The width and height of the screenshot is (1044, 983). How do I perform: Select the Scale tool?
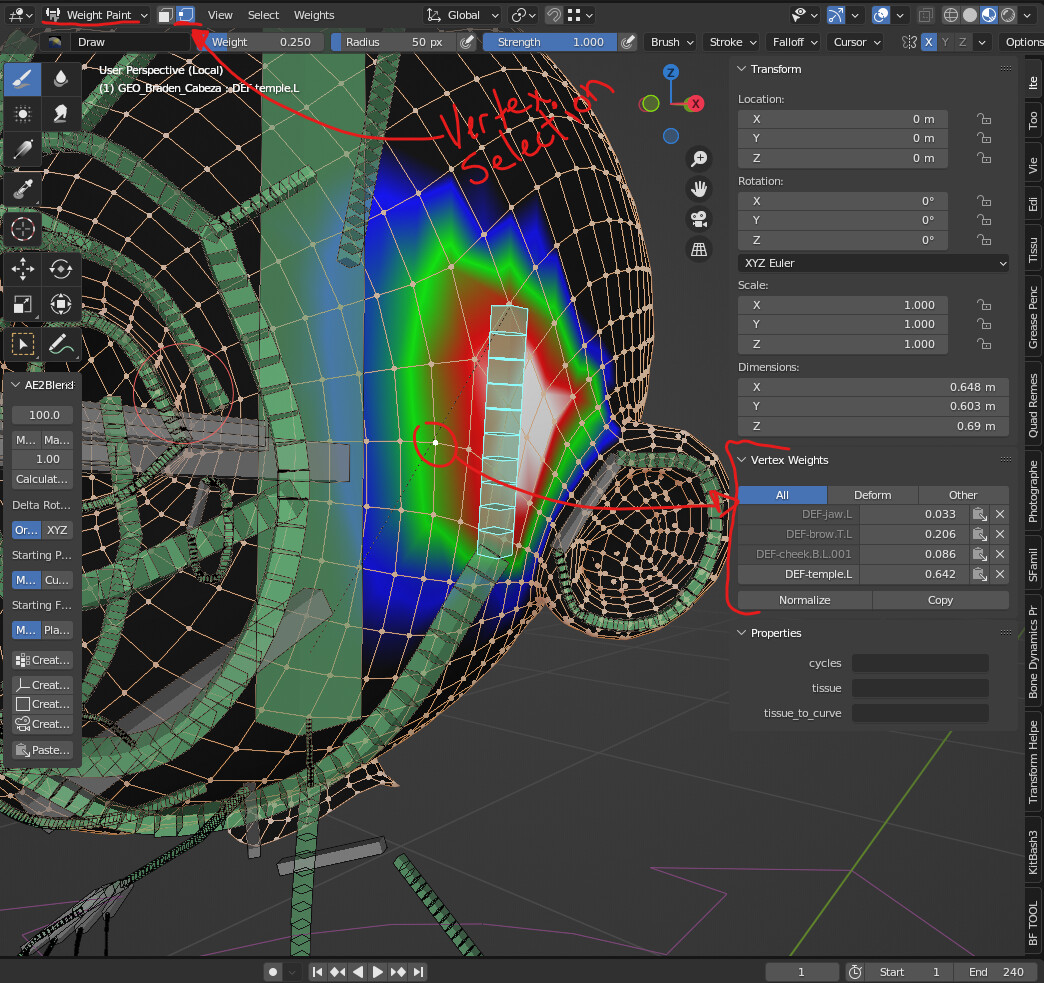23,304
